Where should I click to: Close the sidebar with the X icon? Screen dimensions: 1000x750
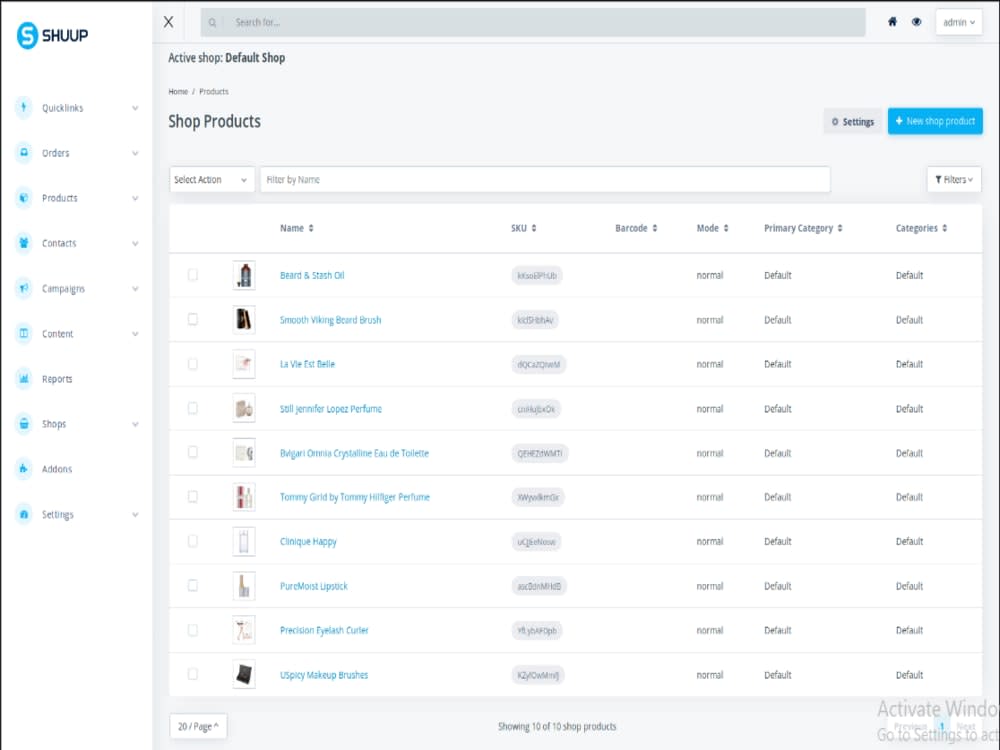click(x=168, y=22)
